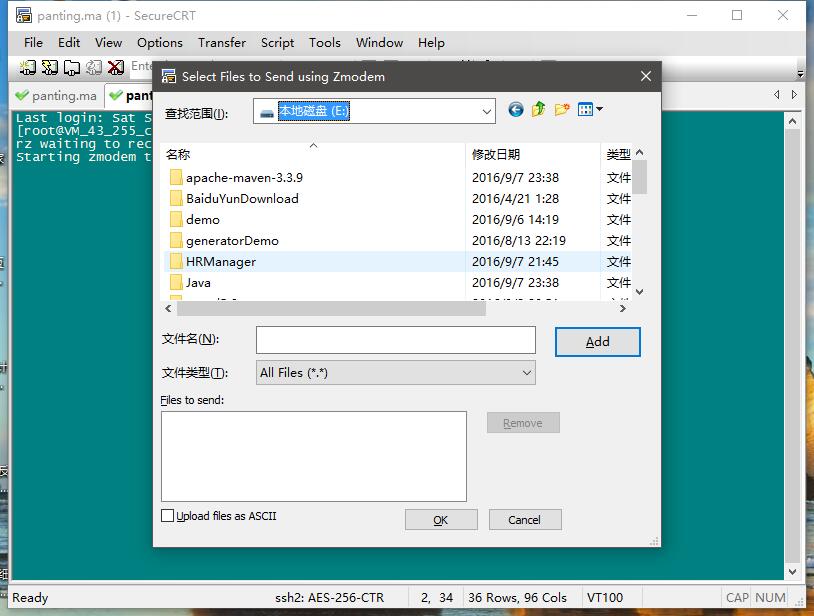
Task: Click ssh2: AES-256-CTR in status bar
Action: pyautogui.click(x=330, y=598)
